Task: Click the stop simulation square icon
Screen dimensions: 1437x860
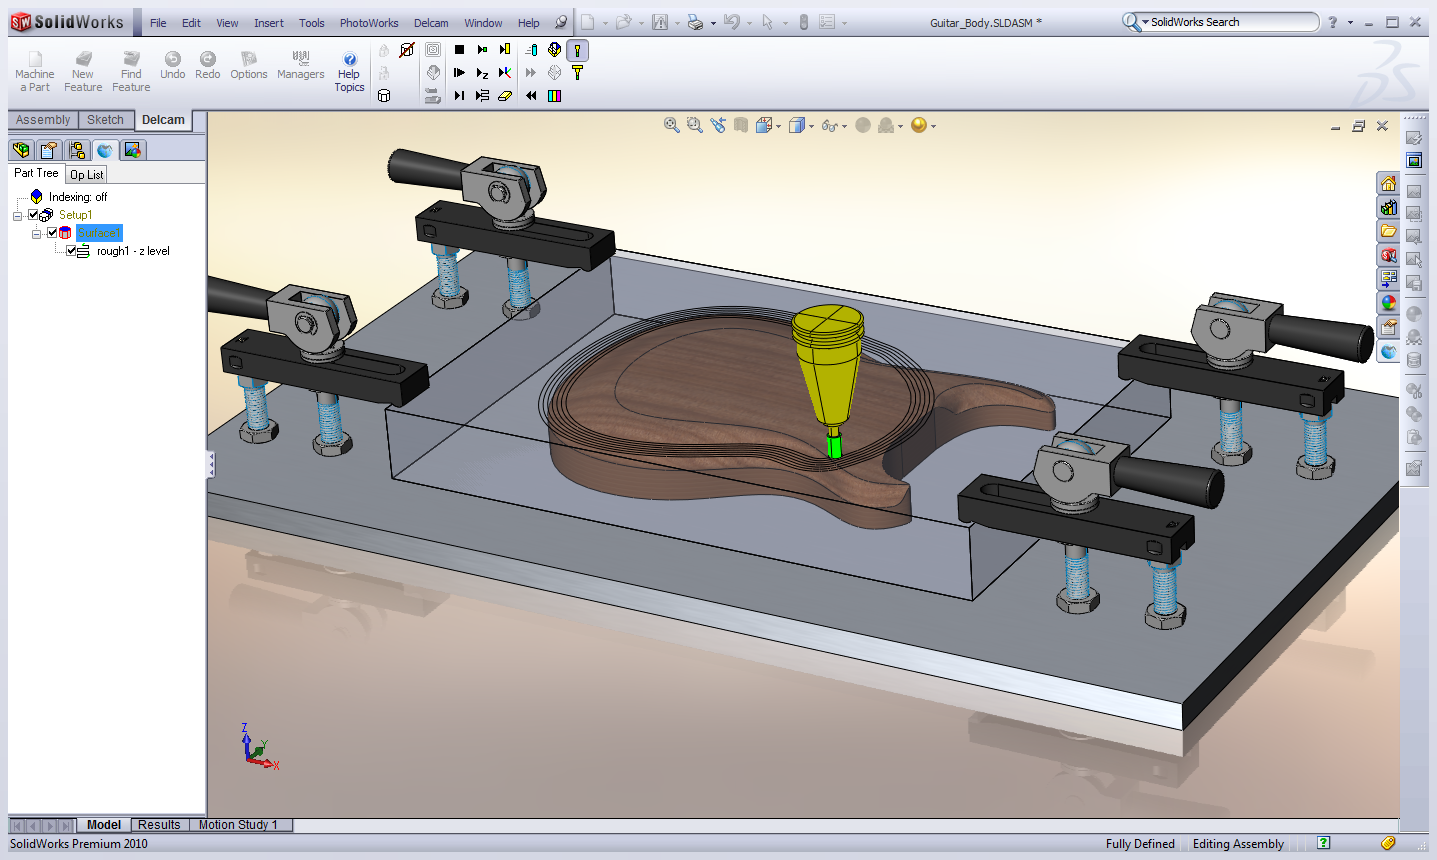Action: click(459, 49)
